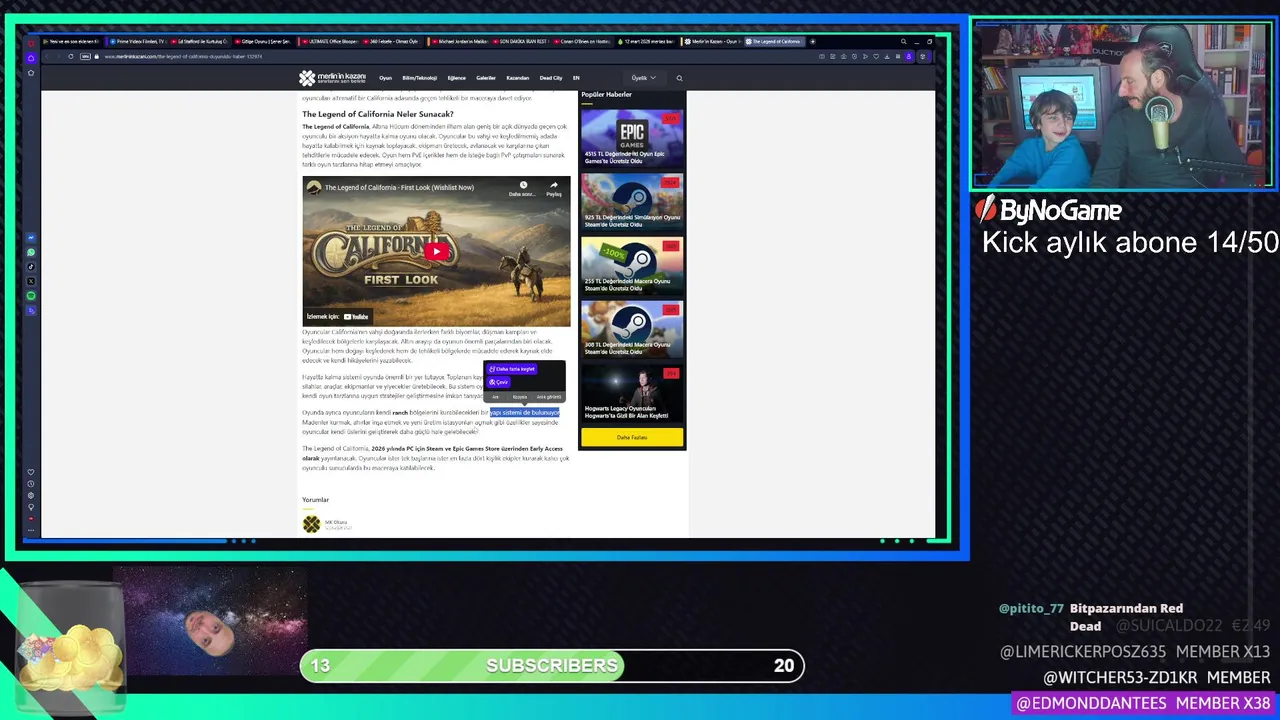The height and width of the screenshot is (720, 1280).
Task: Switch the site language to EN
Action: pyautogui.click(x=576, y=78)
